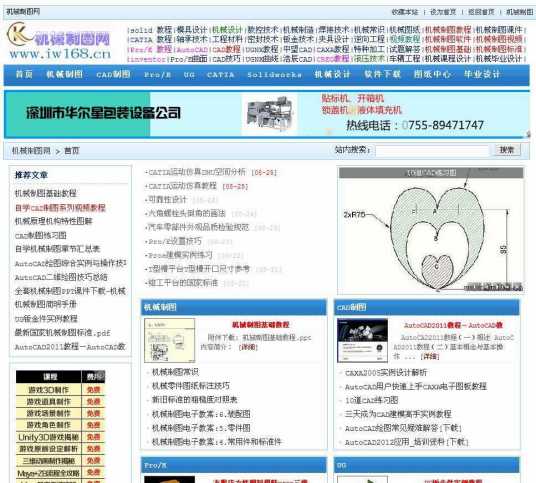Open CAD制图练习图 in recommended articles

coord(40,235)
